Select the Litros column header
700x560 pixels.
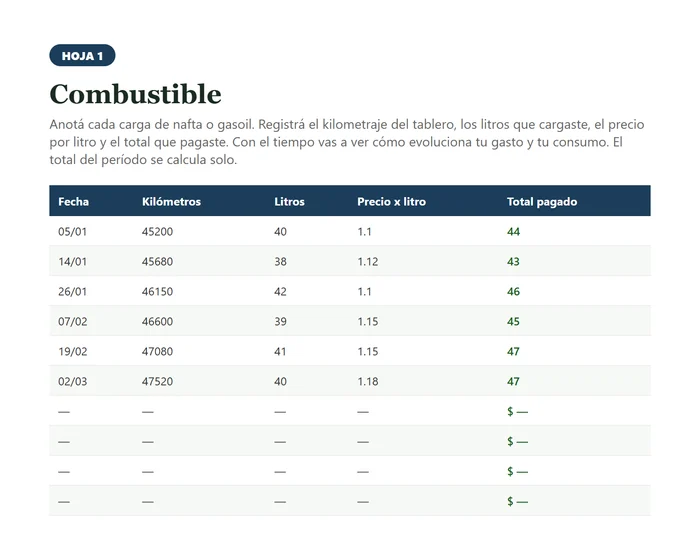[289, 201]
